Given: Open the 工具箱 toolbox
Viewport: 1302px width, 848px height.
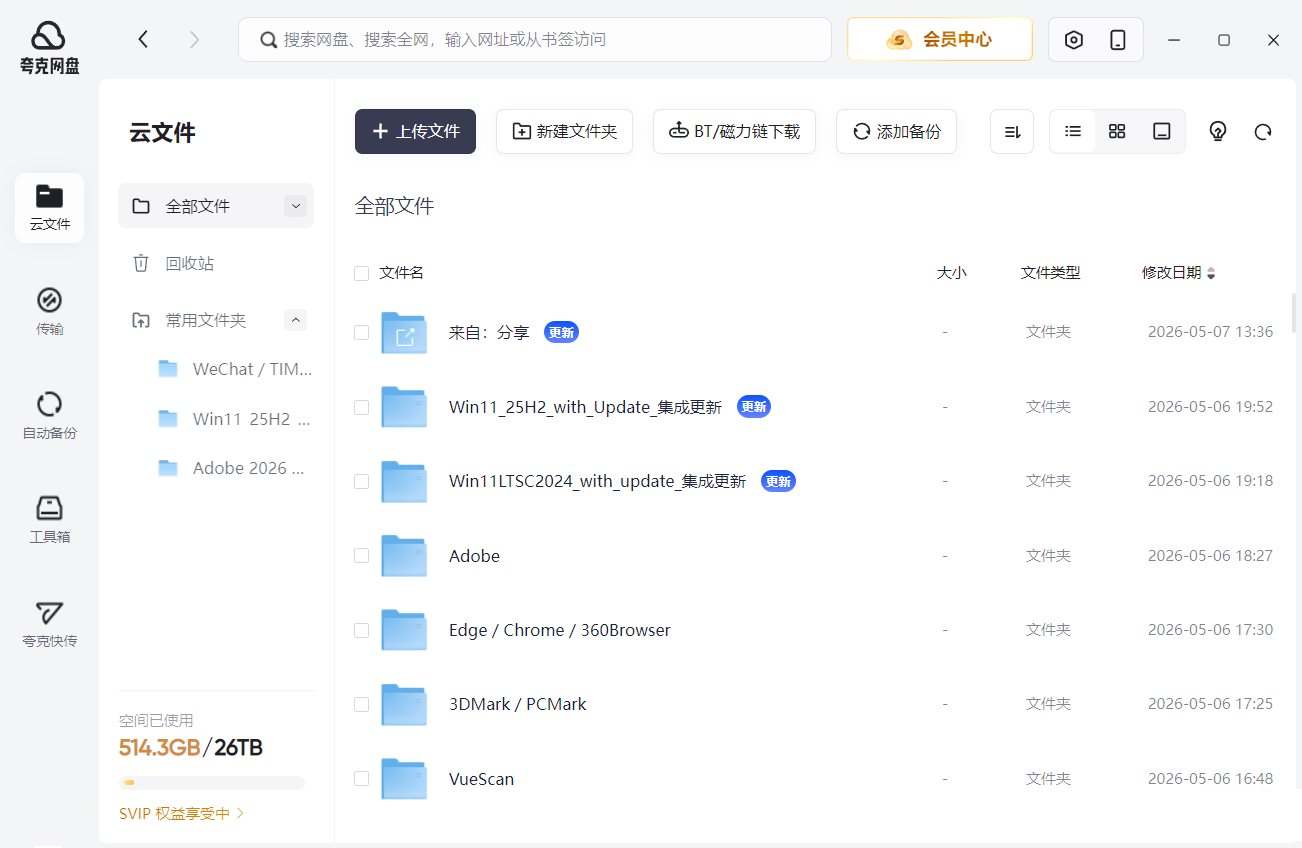Looking at the screenshot, I should [49, 519].
